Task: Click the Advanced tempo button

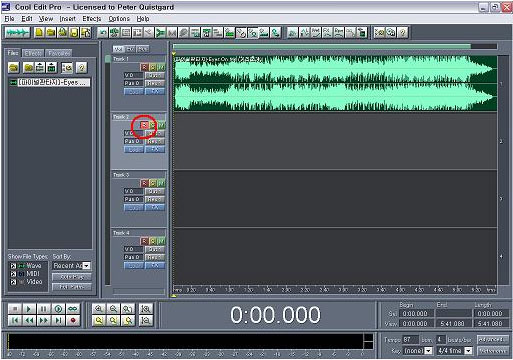Action: [x=493, y=339]
